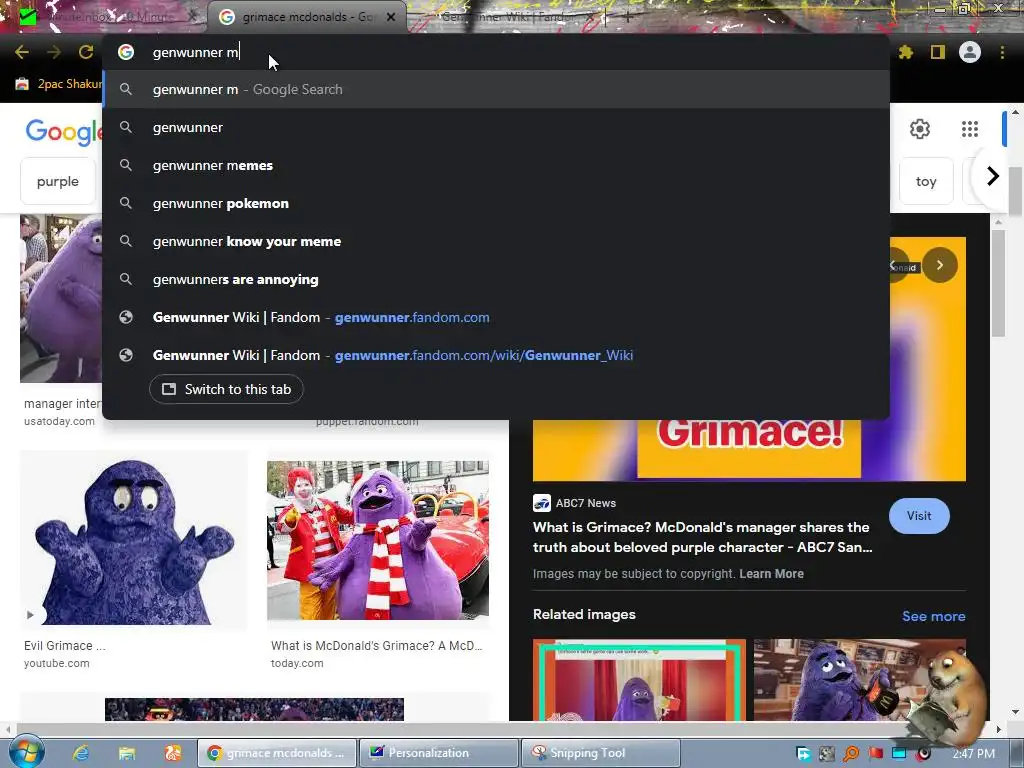Reload the page with the refresh icon
The width and height of the screenshot is (1024, 768).
pos(86,52)
